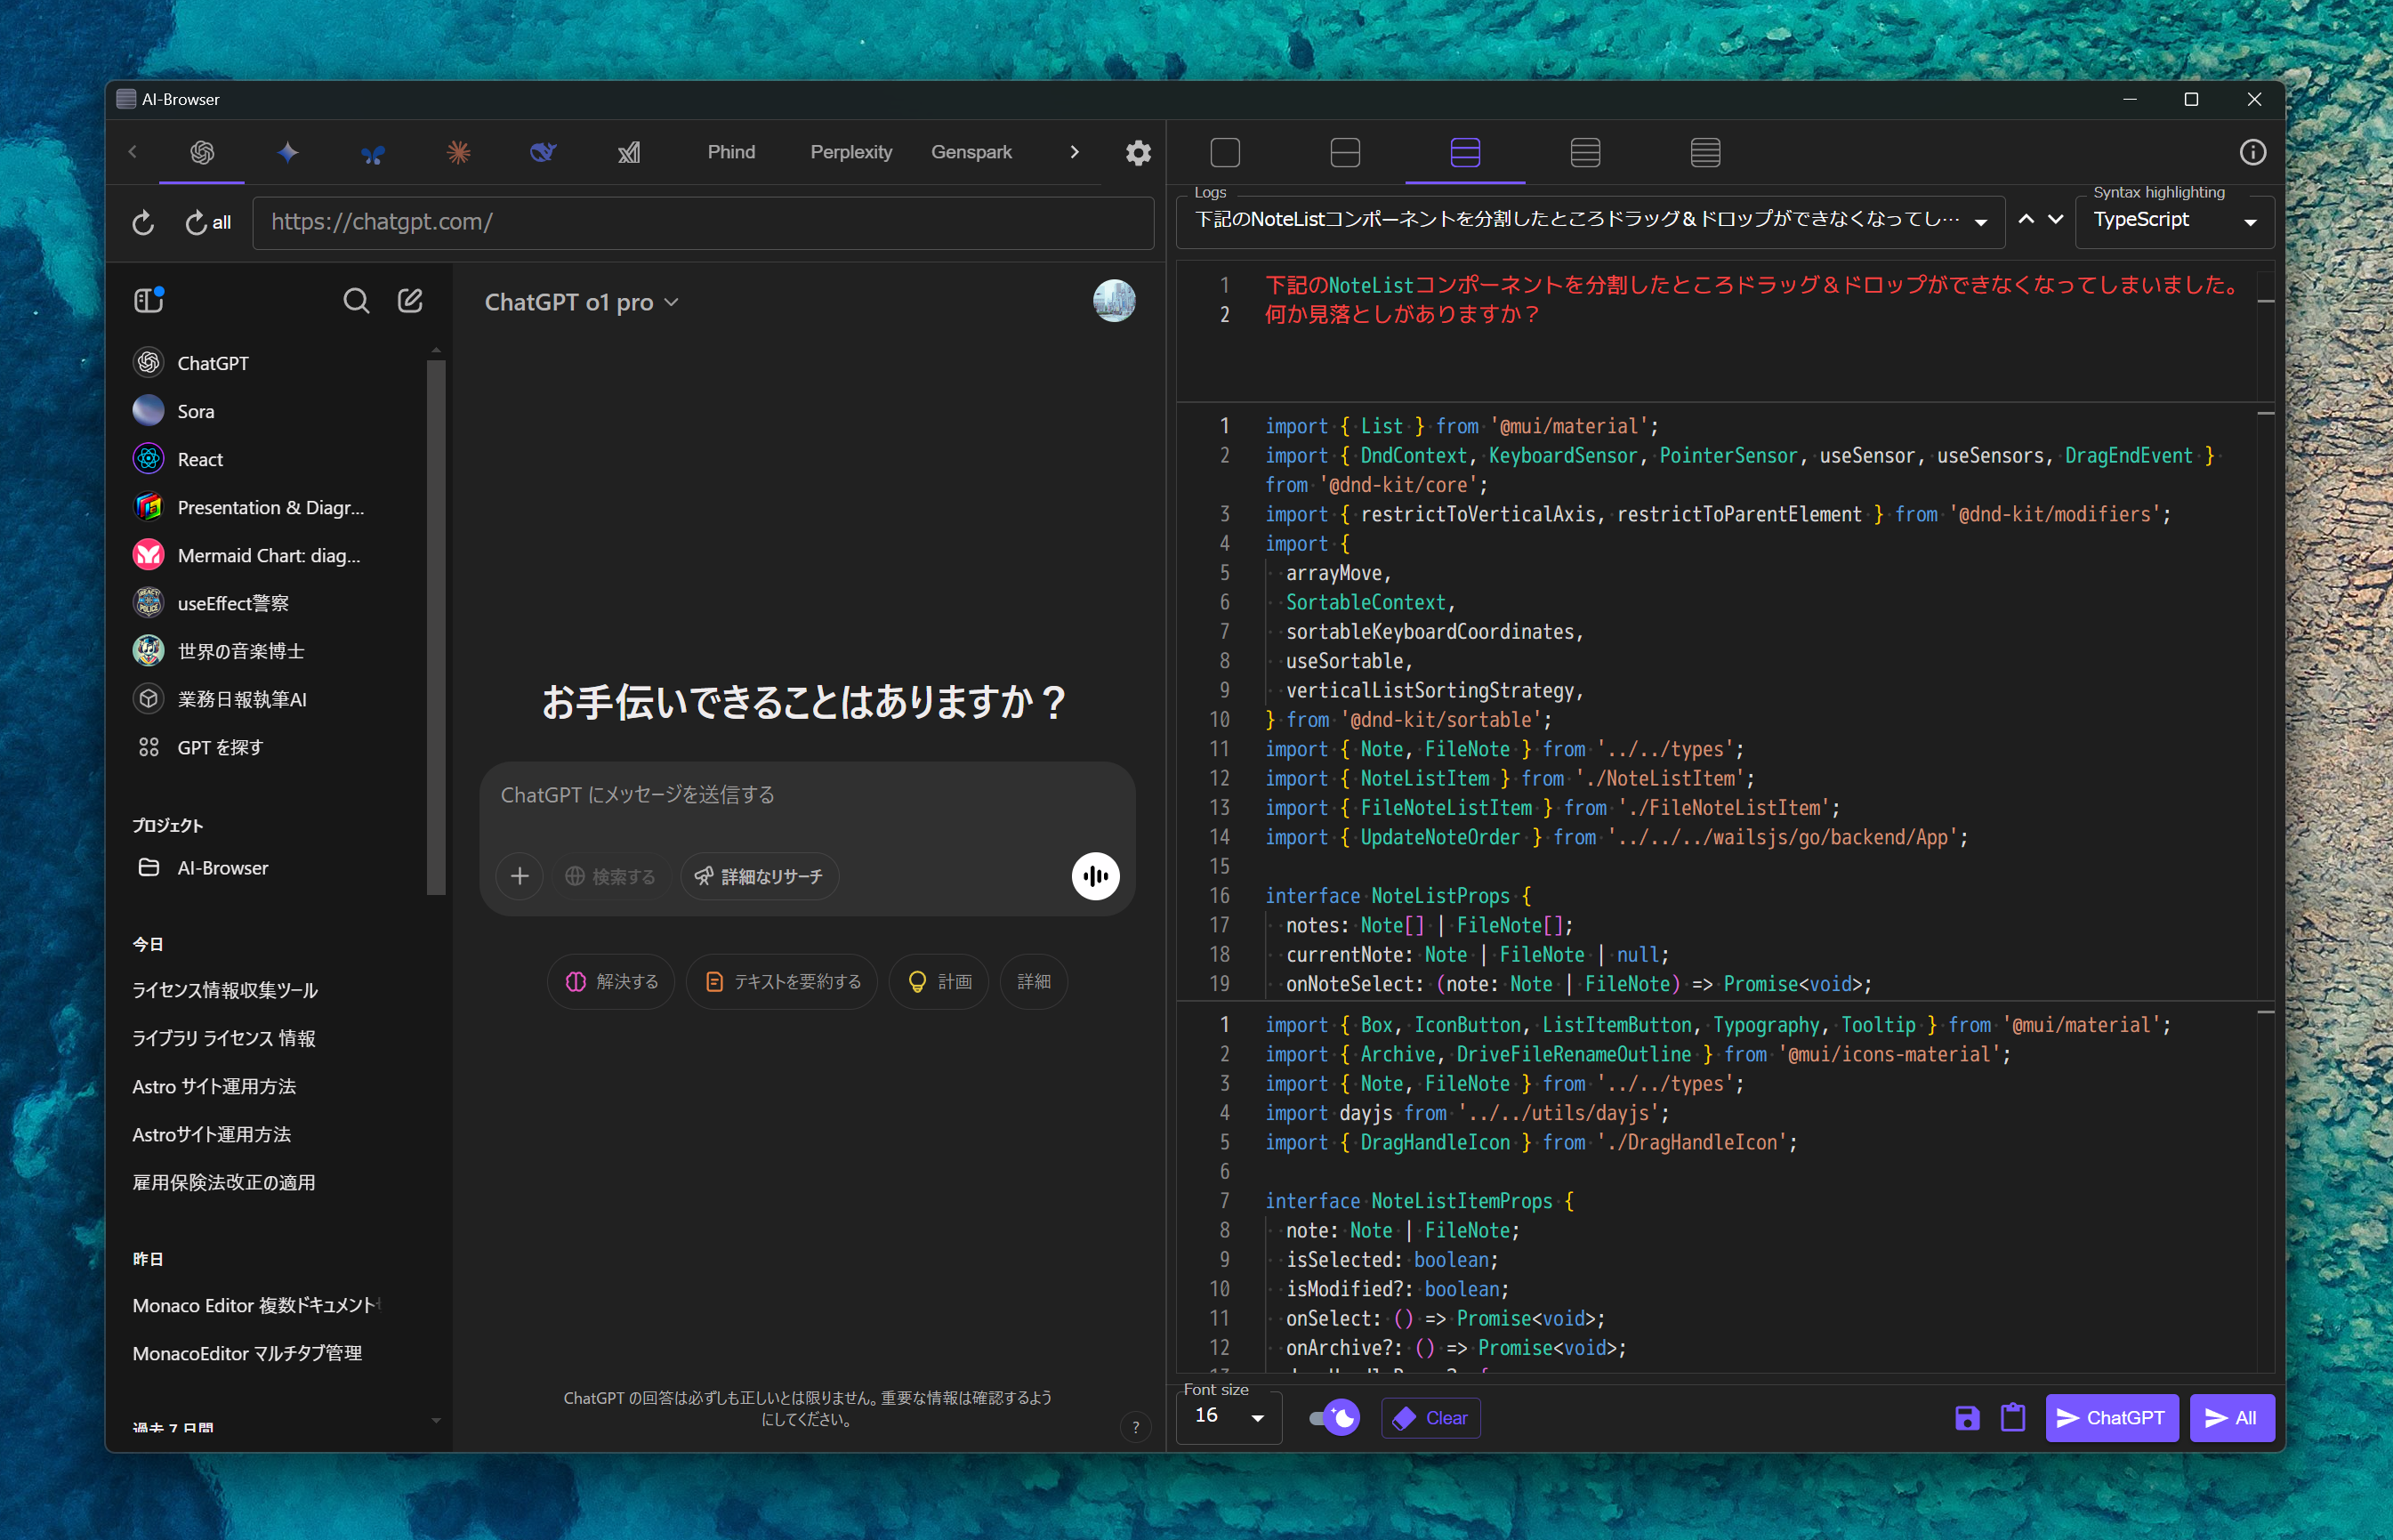
Task: Open the Syntax highlighting TypeScript dropdown
Action: point(2174,221)
